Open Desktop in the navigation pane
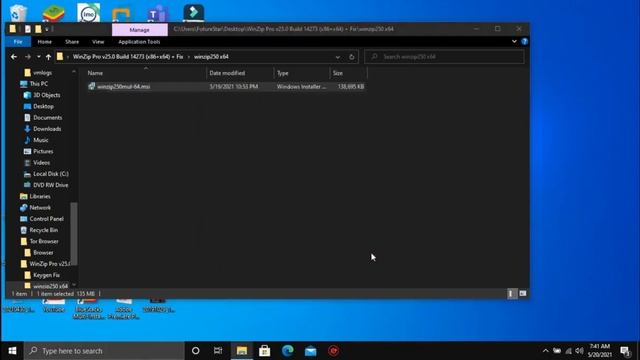Screen dimensions: 640x360 (43, 106)
